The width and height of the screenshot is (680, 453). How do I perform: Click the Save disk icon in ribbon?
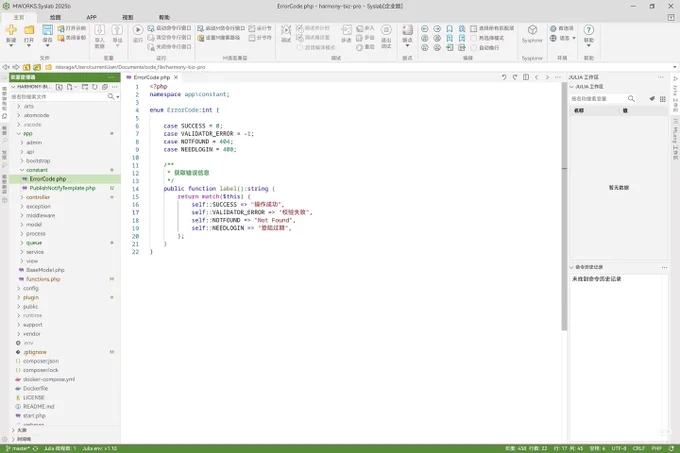tap(47, 30)
